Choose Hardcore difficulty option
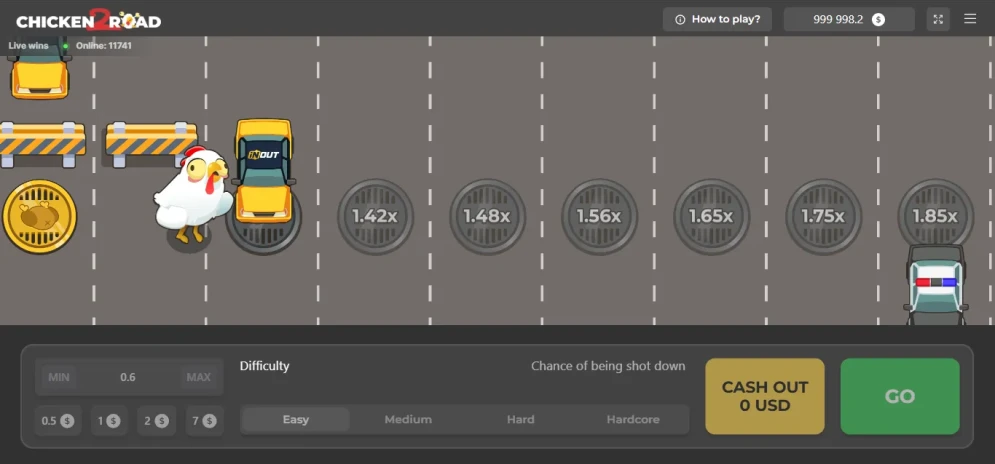 tap(633, 420)
